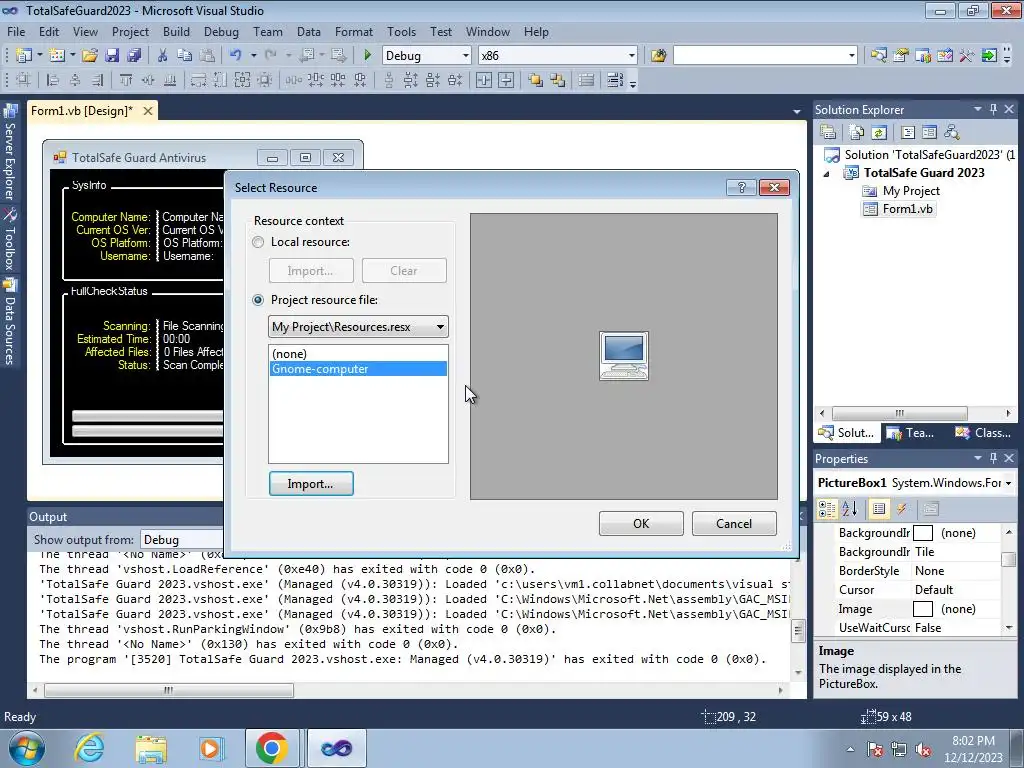Image resolution: width=1024 pixels, height=768 pixels.
Task: Open Google Chrome from the taskbar
Action: (272, 748)
